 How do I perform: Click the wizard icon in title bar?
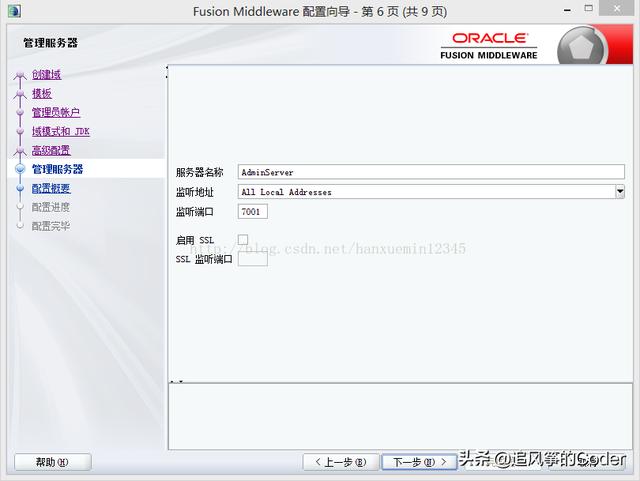point(14,11)
